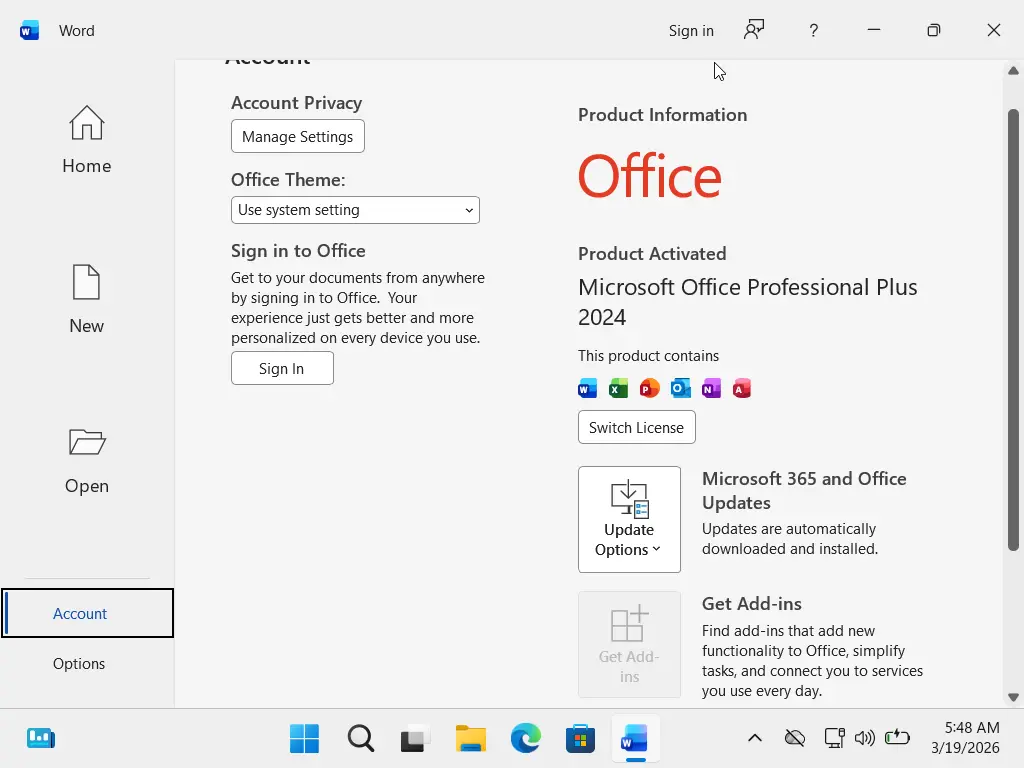Choose Open folder in sidebar

(x=87, y=461)
